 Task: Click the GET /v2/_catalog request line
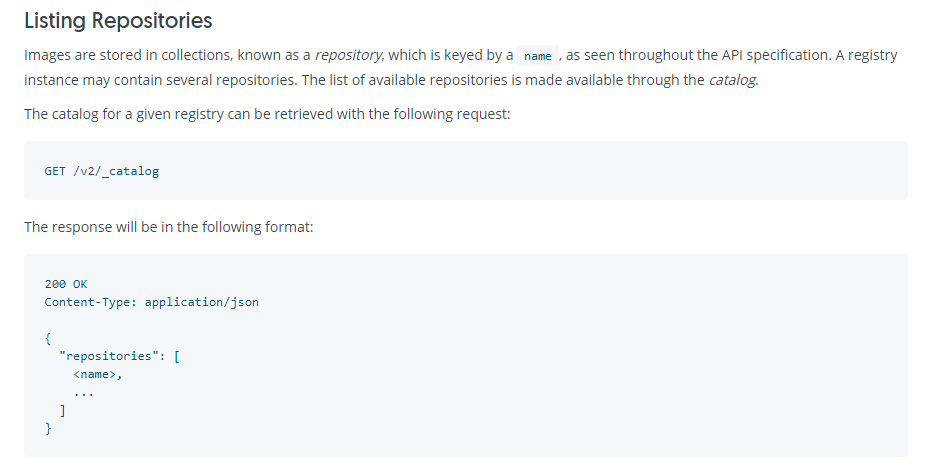101,171
